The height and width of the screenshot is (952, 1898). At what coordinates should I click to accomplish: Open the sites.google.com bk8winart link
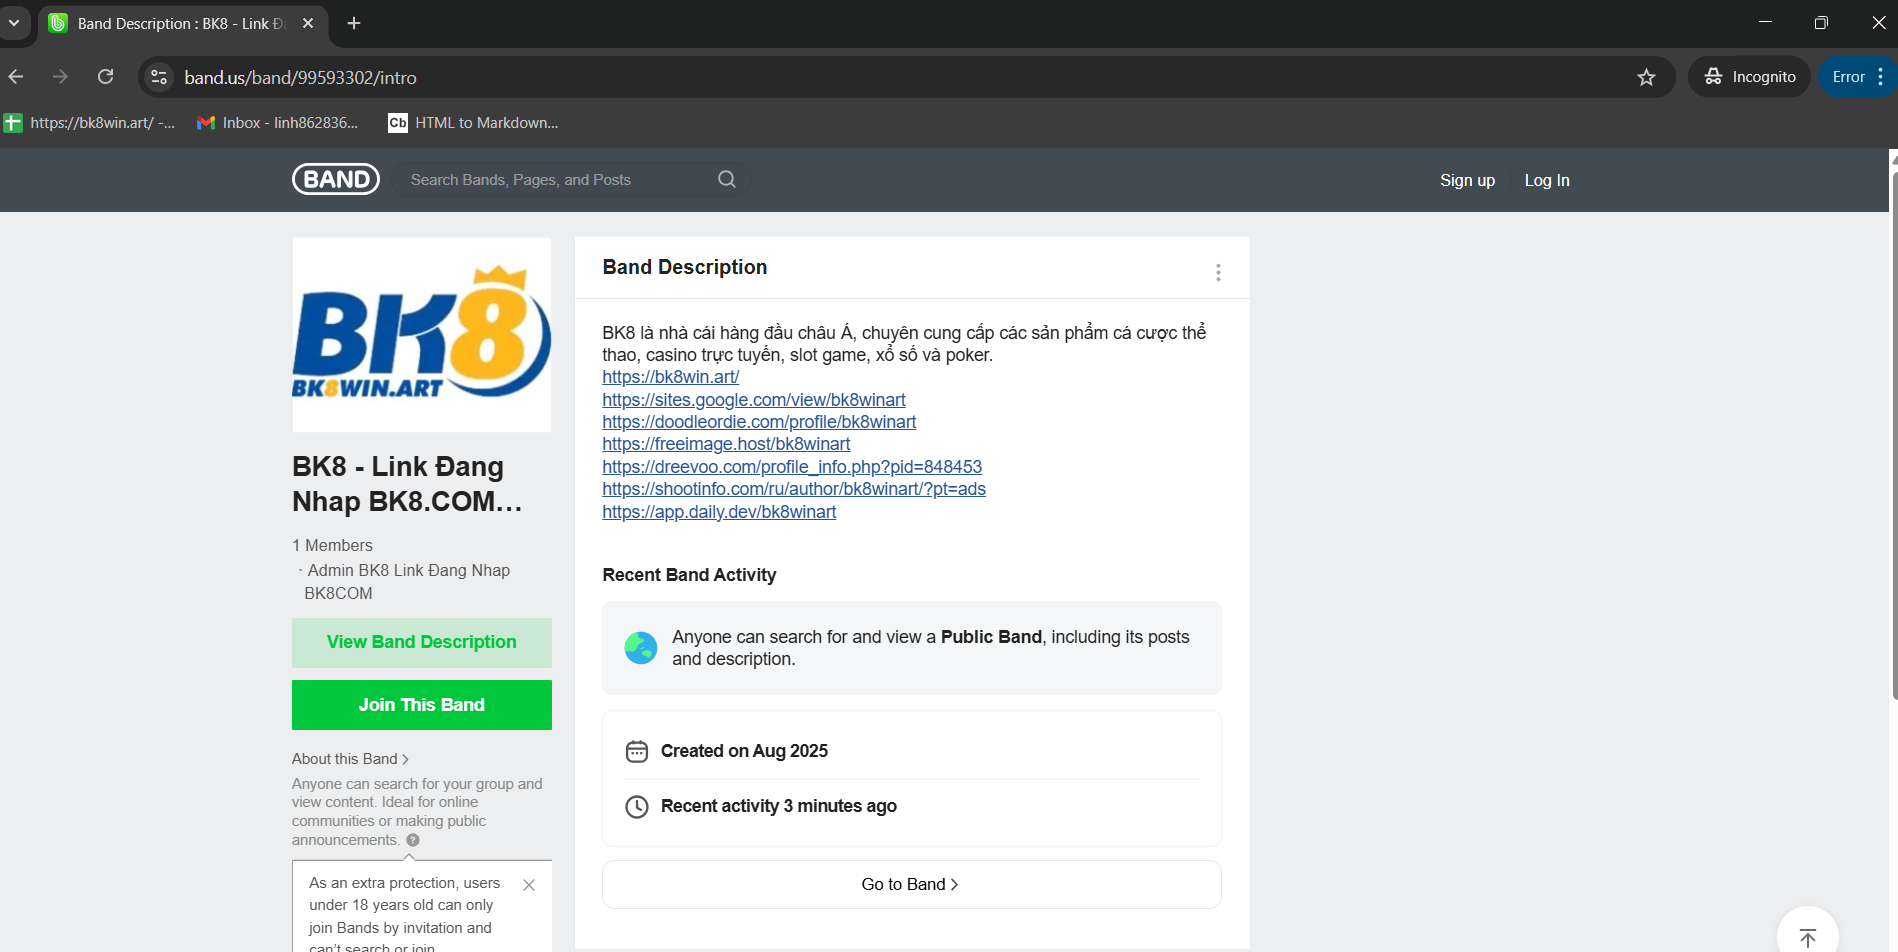pyautogui.click(x=753, y=400)
